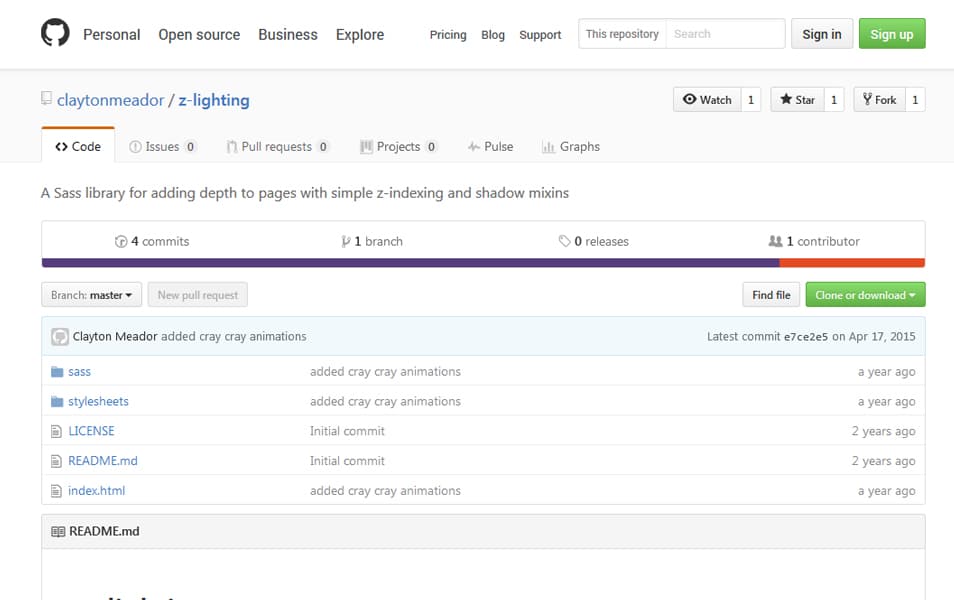954x600 pixels.
Task: Open the Initial commit message in LICENSE row
Action: click(x=347, y=431)
